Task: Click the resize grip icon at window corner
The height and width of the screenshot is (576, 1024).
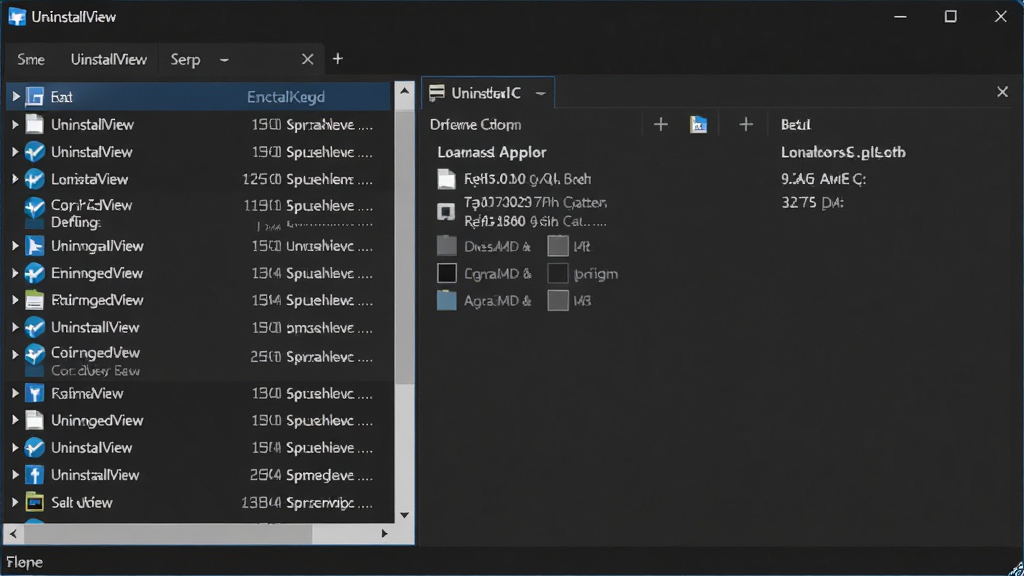Action: click(x=1016, y=568)
